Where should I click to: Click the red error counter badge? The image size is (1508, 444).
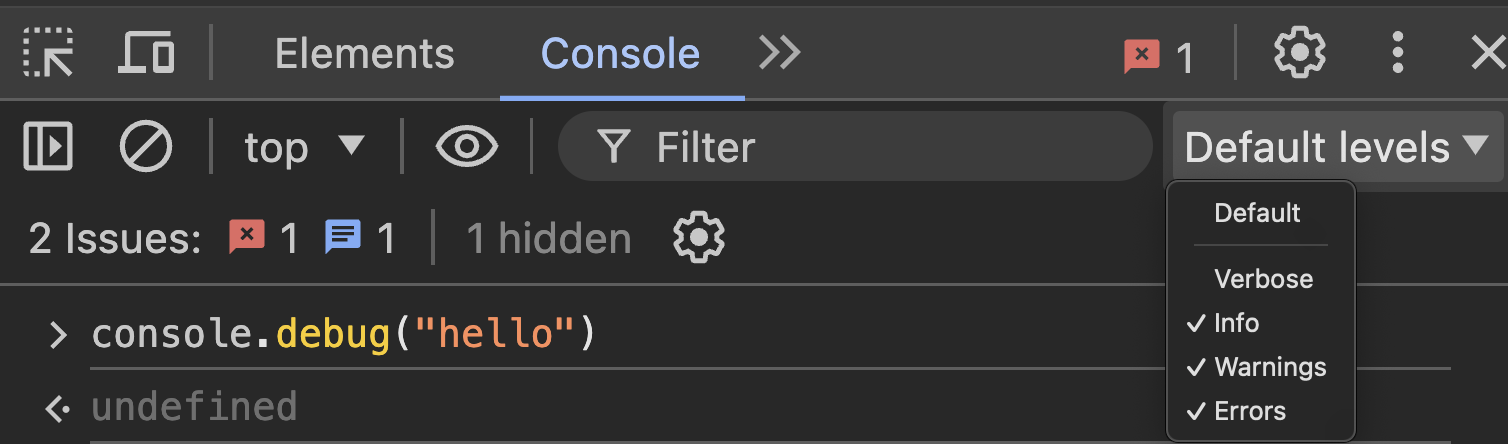click(1159, 57)
